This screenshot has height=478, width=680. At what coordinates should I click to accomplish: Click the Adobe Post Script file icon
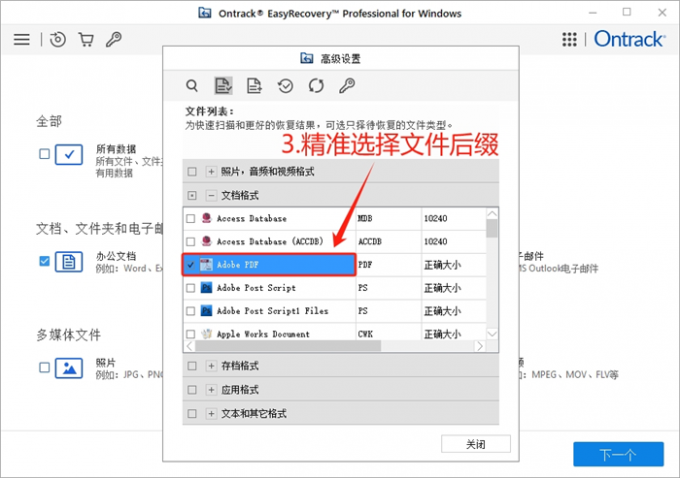point(206,288)
